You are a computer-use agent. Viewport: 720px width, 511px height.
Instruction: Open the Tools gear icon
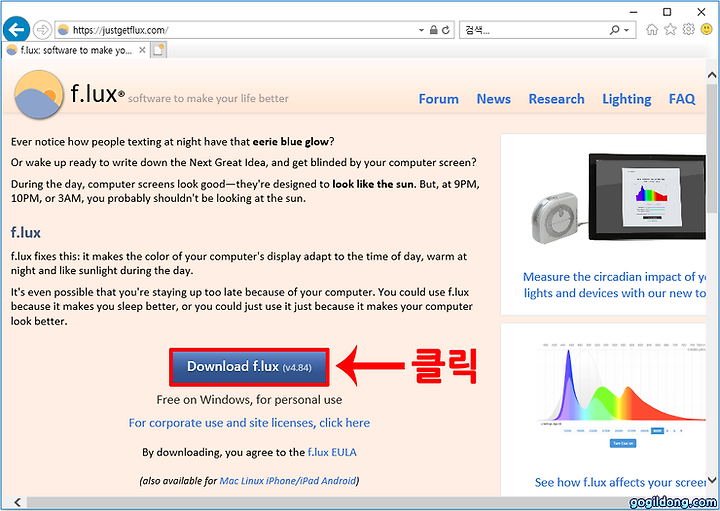pyautogui.click(x=688, y=30)
